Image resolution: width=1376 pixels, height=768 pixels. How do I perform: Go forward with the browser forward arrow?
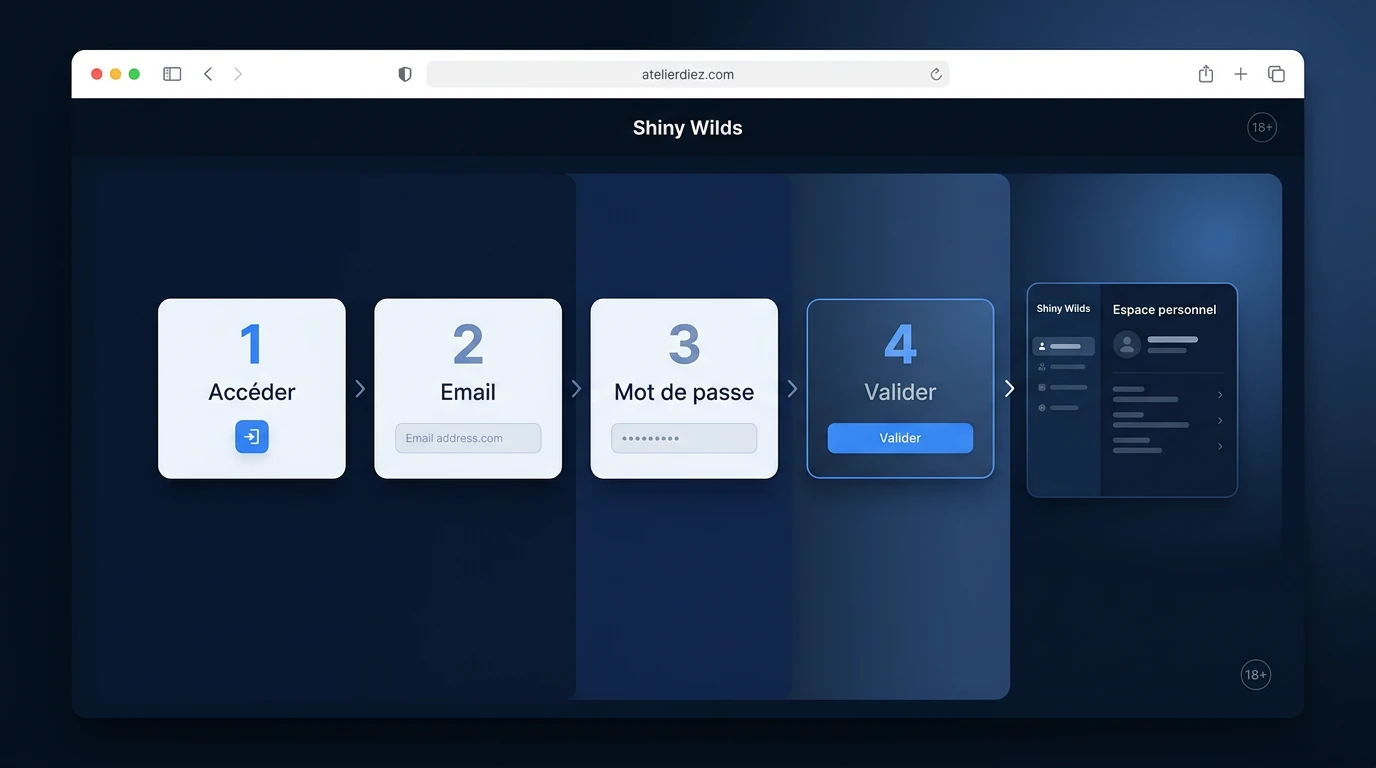(237, 74)
